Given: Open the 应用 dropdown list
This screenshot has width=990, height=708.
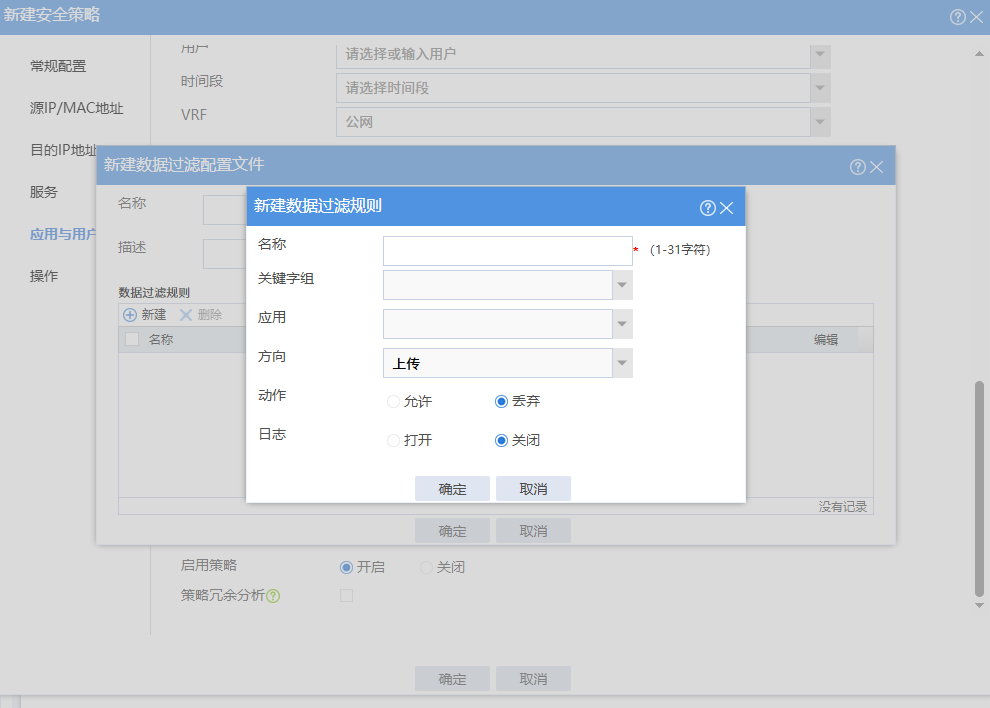Looking at the screenshot, I should 622,324.
